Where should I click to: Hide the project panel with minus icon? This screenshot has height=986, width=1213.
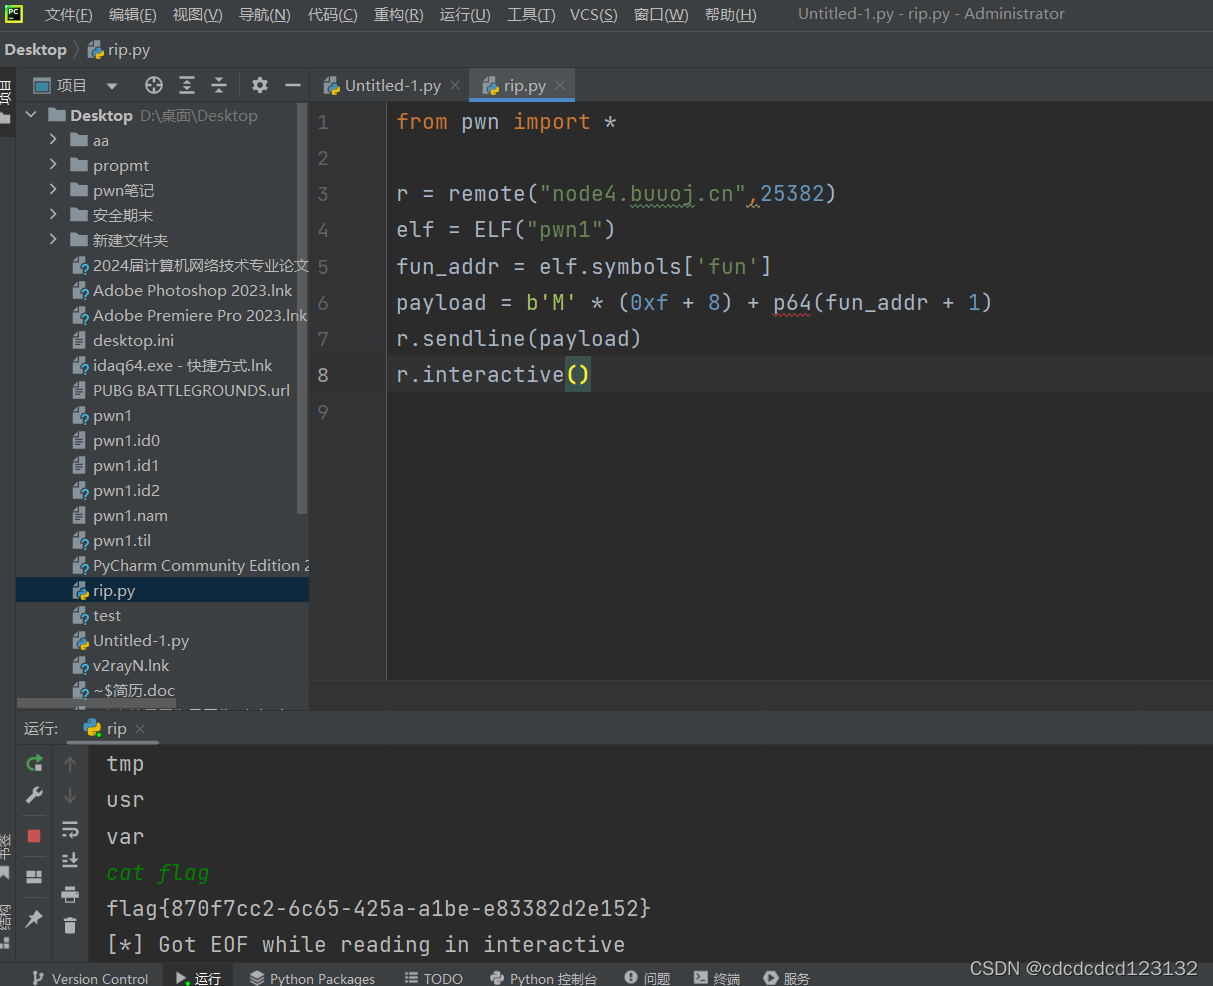pyautogui.click(x=293, y=85)
